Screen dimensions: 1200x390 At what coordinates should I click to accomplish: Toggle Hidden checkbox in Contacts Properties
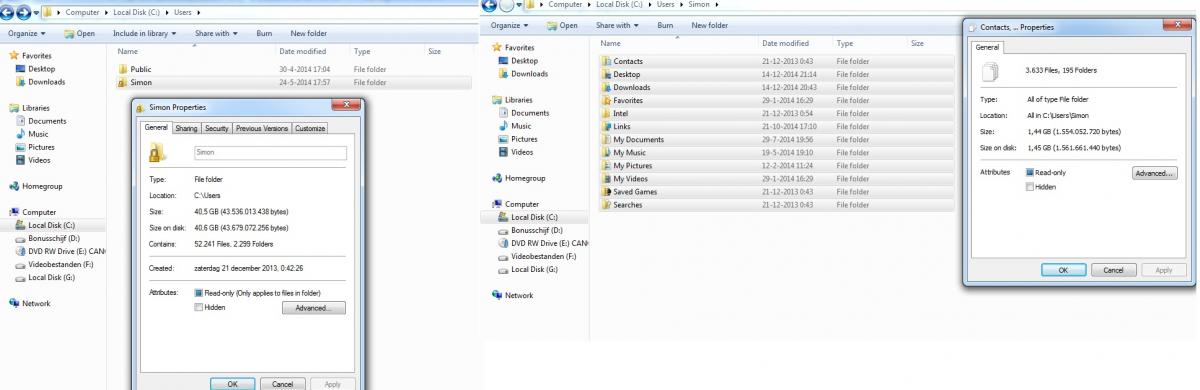1030,186
